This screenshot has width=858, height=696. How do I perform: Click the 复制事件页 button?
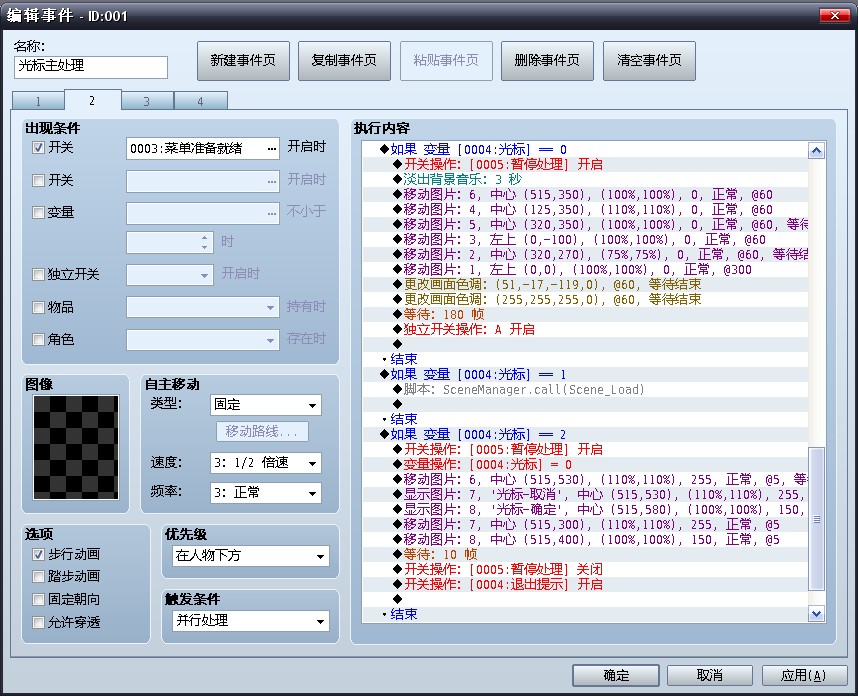click(344, 61)
